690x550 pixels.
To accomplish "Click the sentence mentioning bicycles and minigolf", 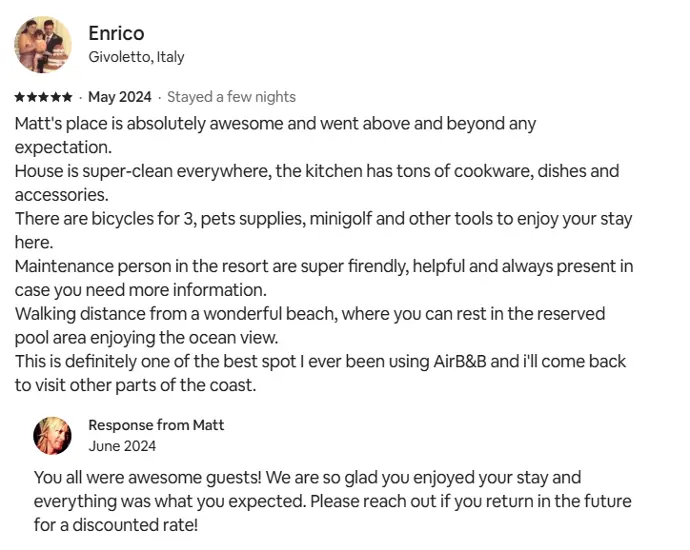I will pos(323,231).
